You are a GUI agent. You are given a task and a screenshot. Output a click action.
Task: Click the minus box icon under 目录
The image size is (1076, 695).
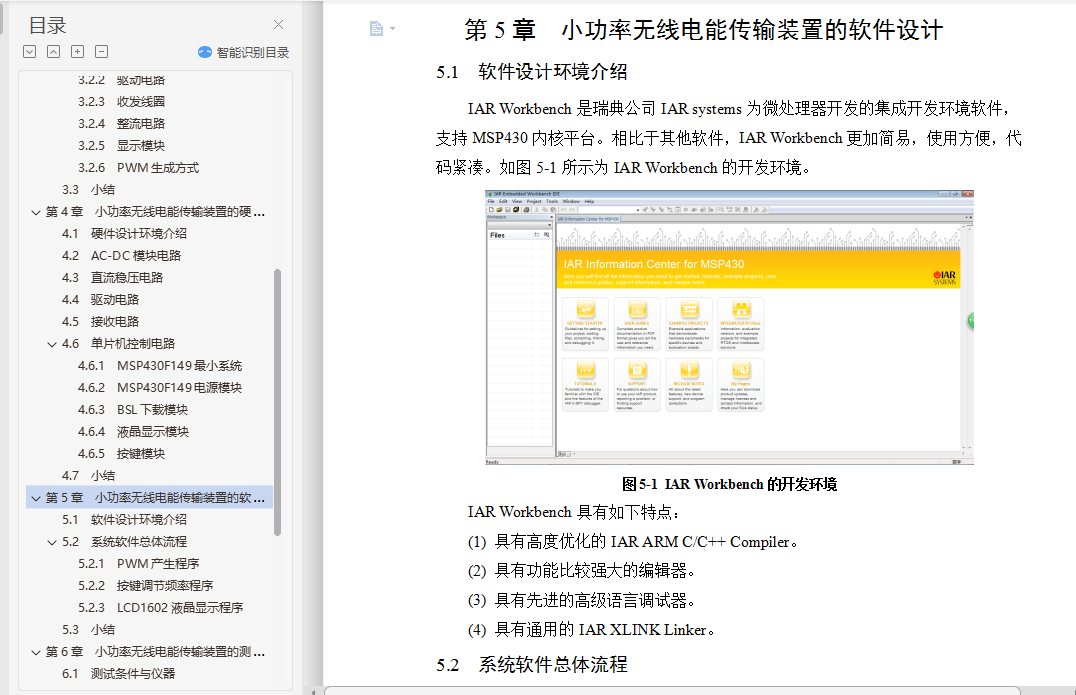(102, 51)
